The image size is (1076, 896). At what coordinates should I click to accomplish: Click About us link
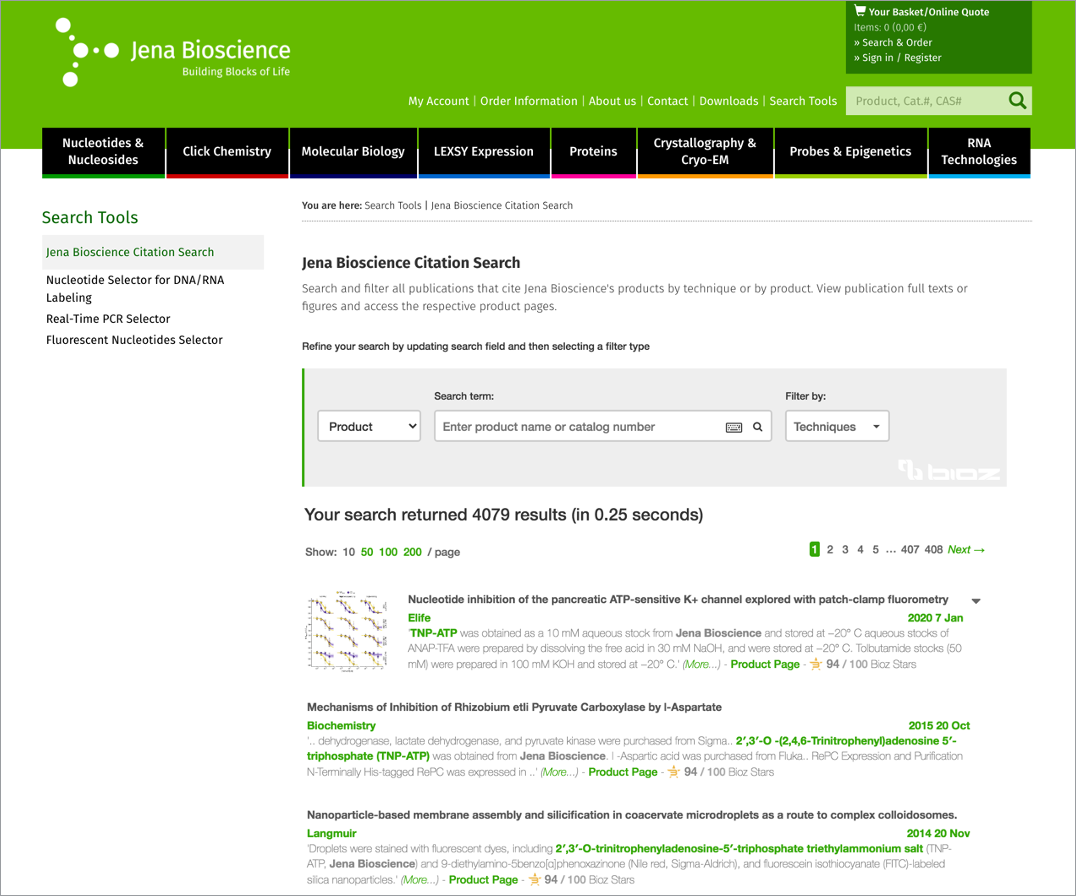click(612, 101)
